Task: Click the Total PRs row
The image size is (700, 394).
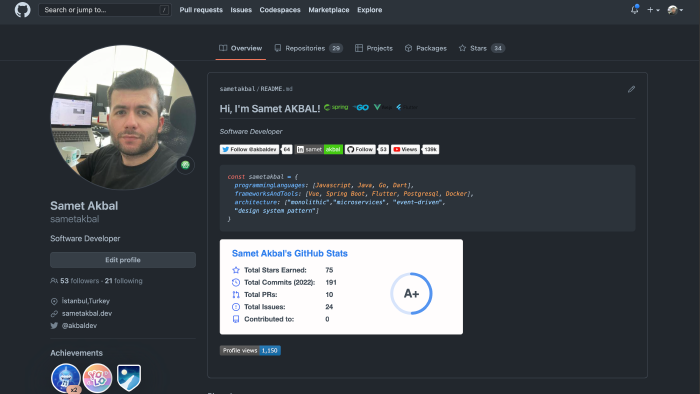Action: [x=283, y=294]
